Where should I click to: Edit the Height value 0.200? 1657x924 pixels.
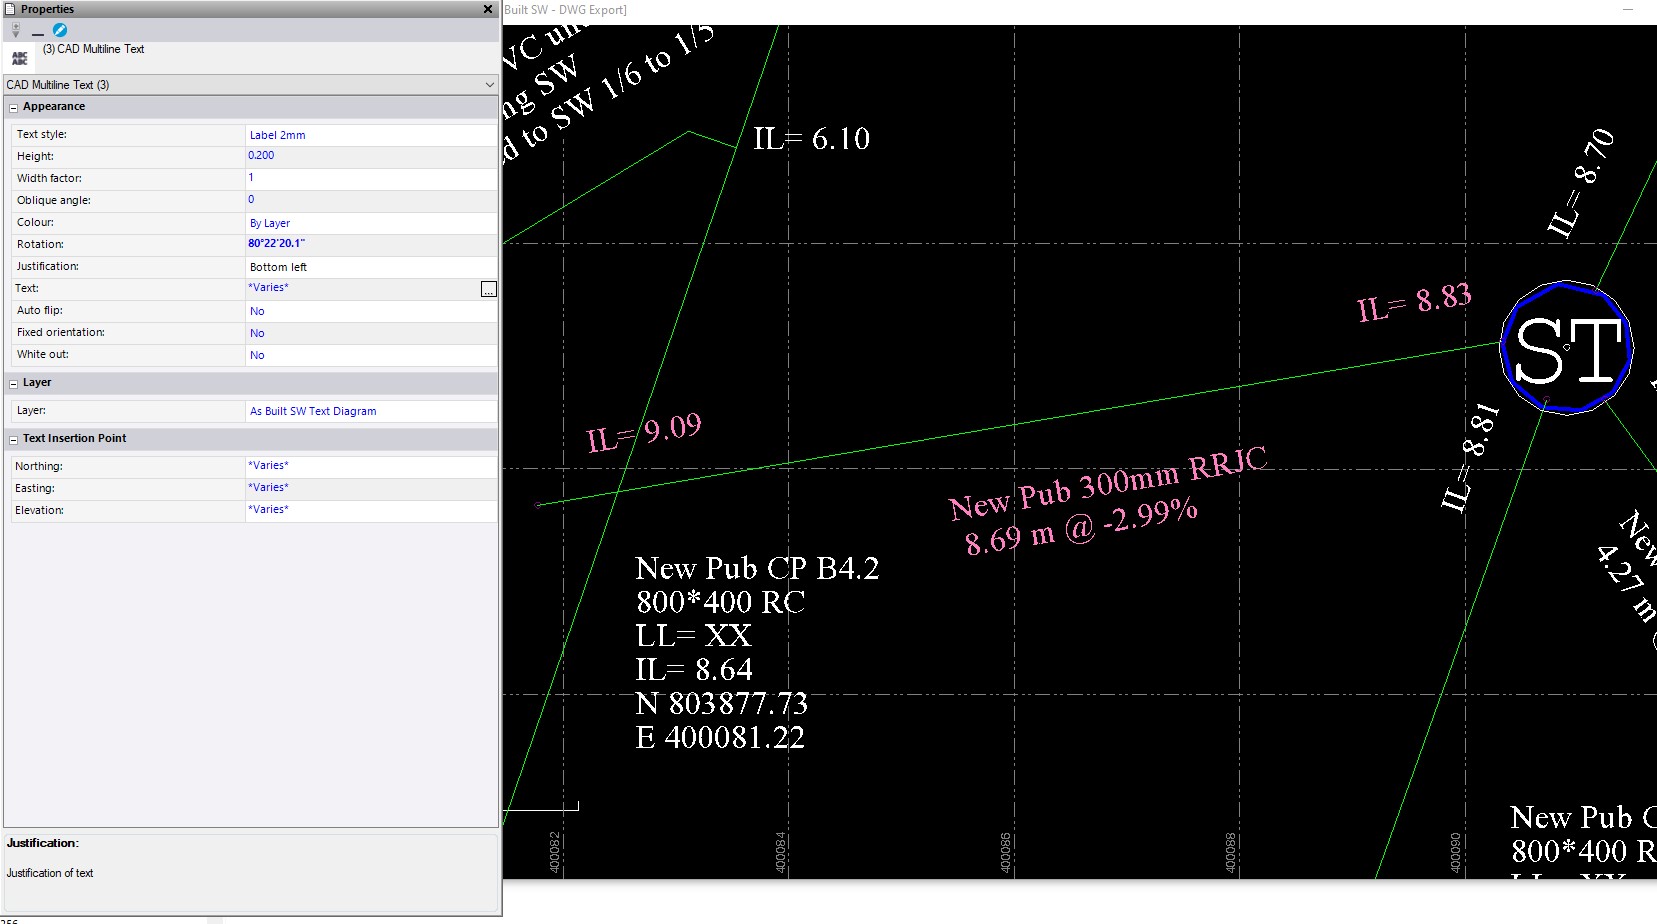370,156
